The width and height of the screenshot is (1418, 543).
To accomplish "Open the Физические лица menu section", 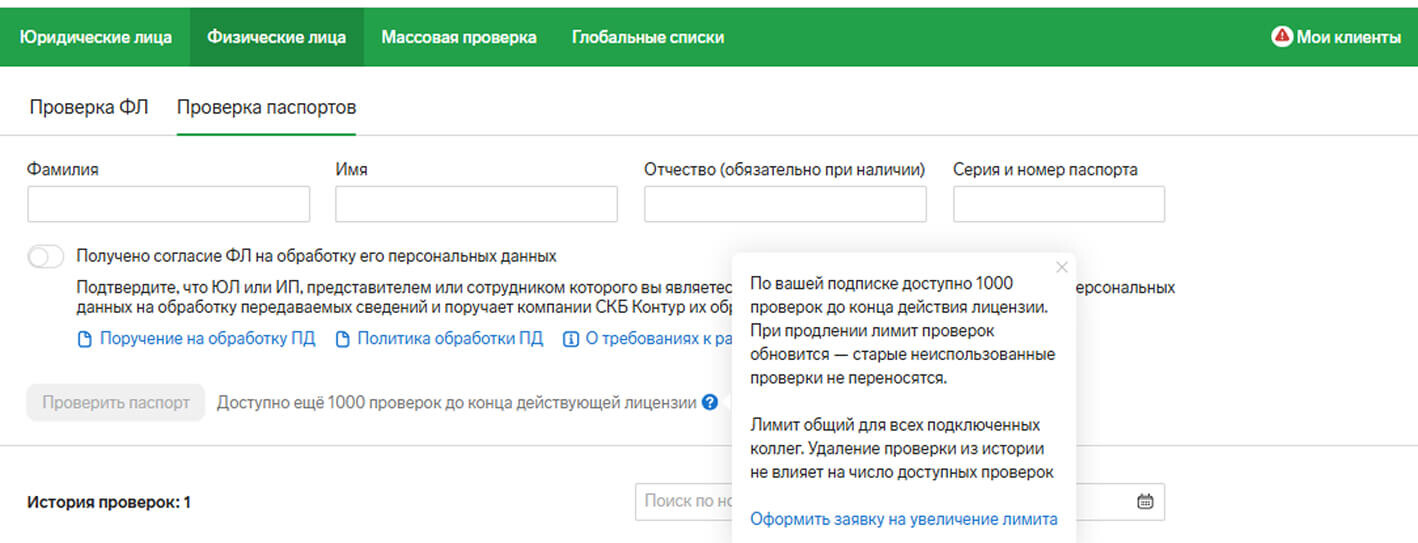I will click(277, 37).
